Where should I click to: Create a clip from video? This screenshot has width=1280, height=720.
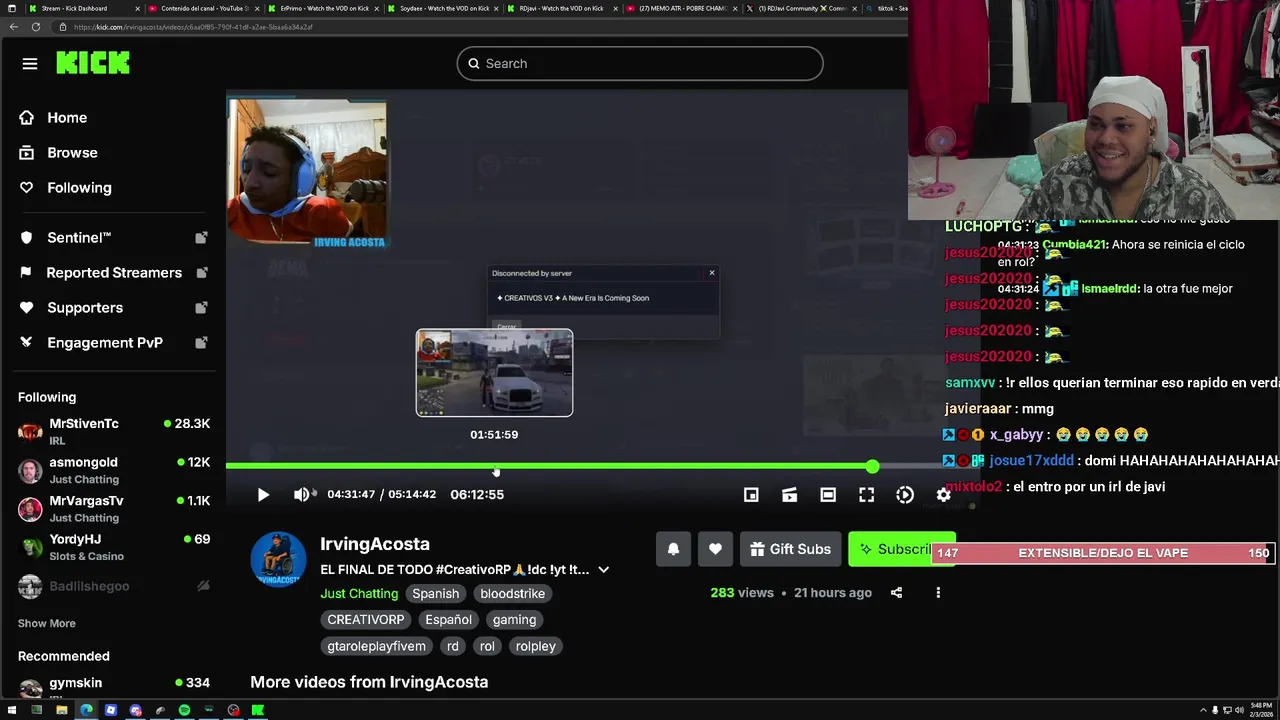[x=789, y=494]
